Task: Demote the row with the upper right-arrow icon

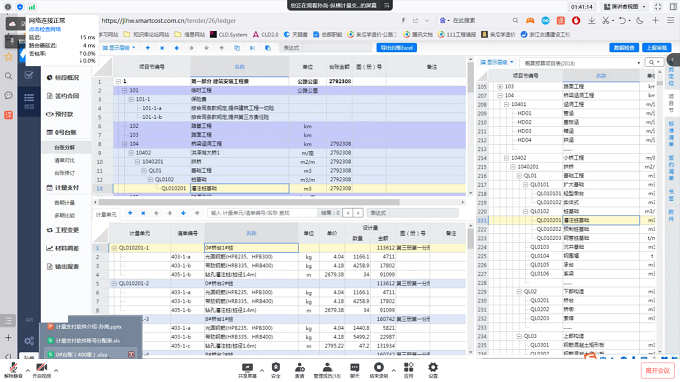Action: click(x=191, y=48)
